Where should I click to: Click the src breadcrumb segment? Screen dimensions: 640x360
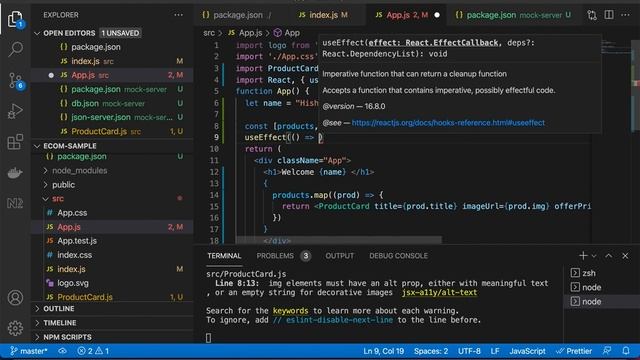(209, 33)
